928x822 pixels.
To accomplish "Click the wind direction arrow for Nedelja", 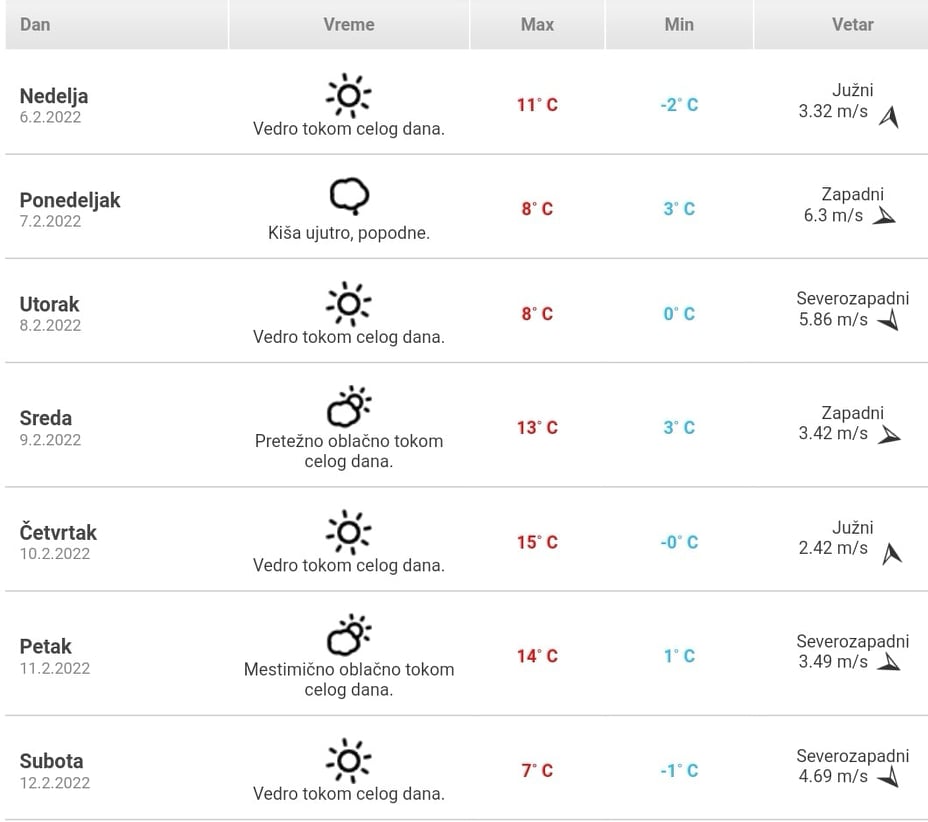I will (x=889, y=117).
